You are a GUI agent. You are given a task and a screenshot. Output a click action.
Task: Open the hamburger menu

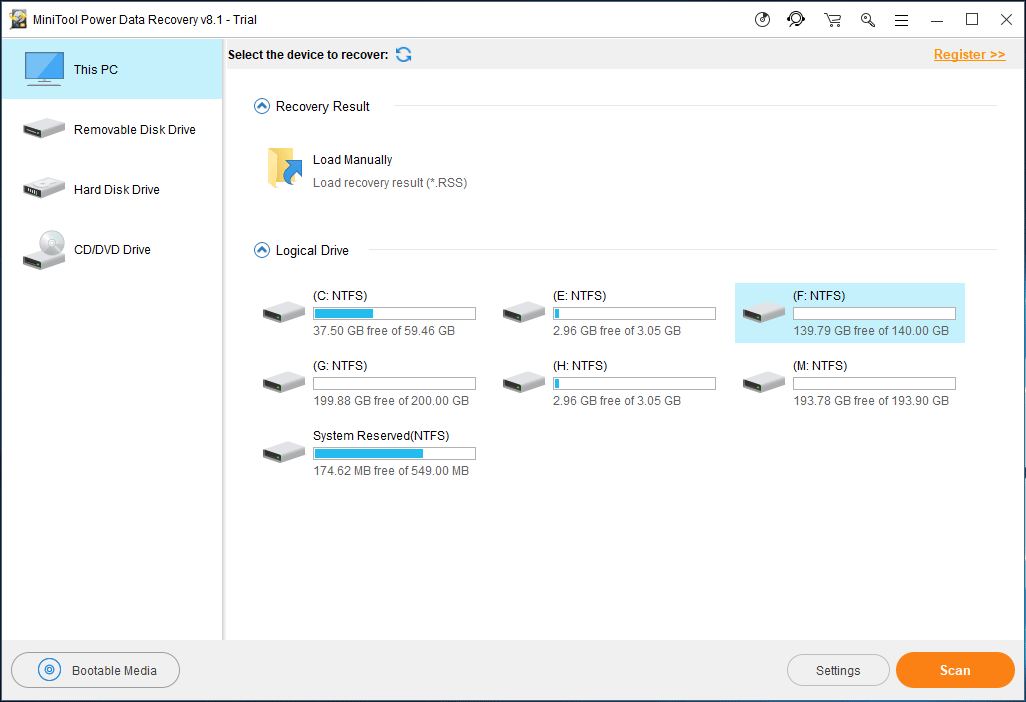pyautogui.click(x=901, y=19)
